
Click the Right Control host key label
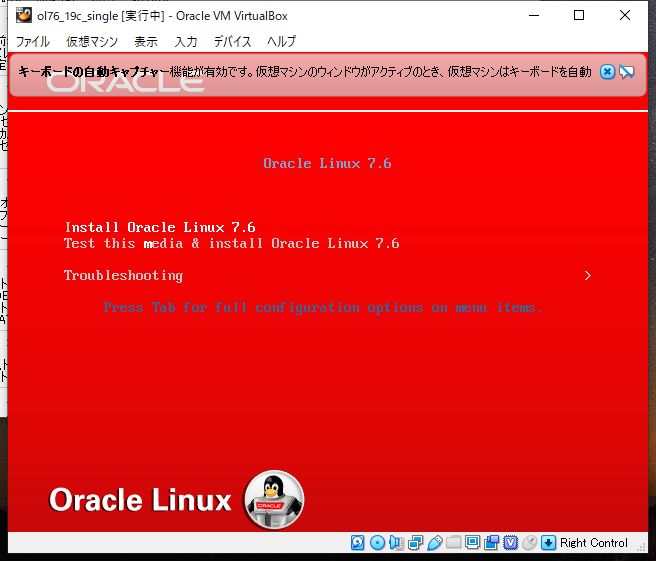594,543
